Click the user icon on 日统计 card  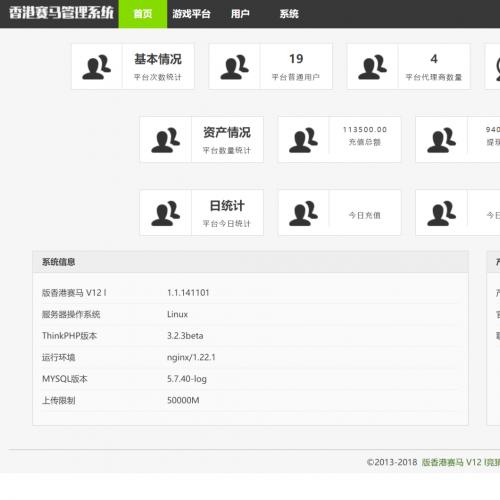coord(165,213)
